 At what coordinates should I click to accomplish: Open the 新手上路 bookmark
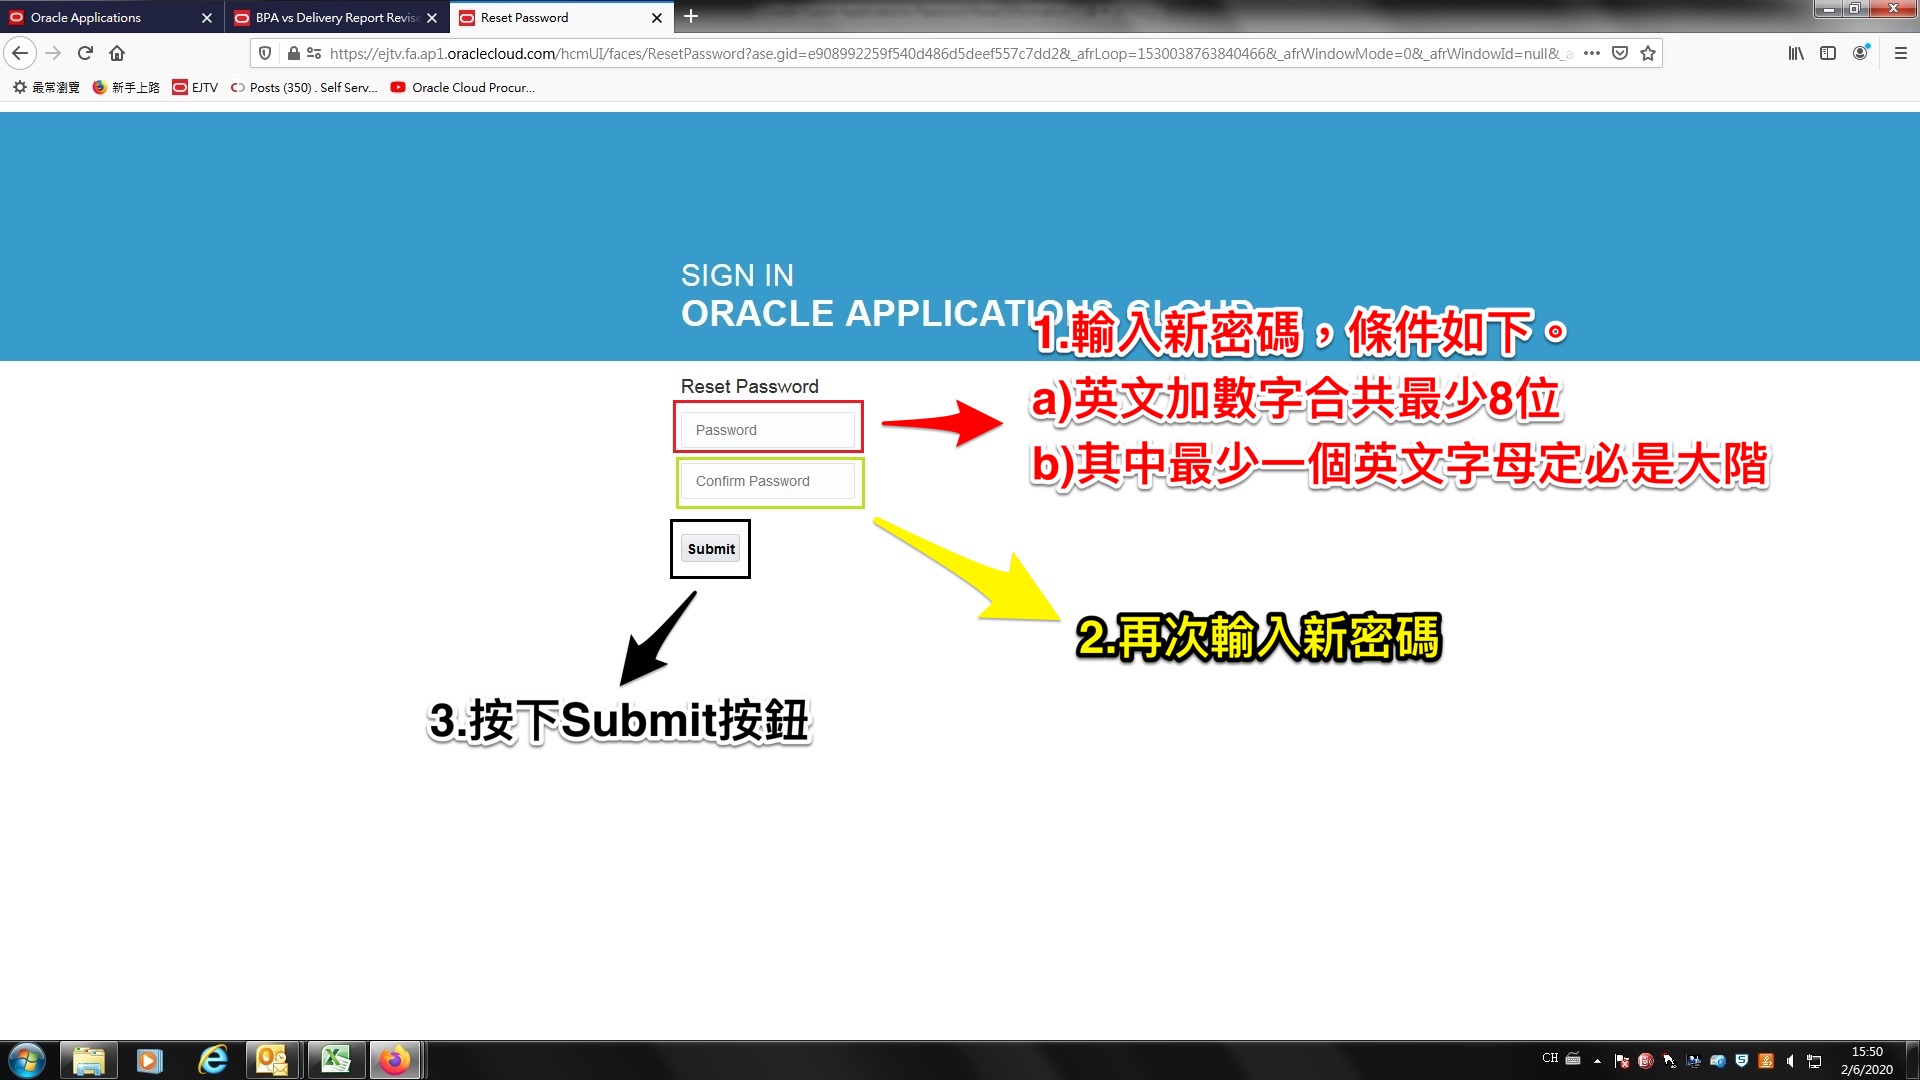(x=126, y=87)
